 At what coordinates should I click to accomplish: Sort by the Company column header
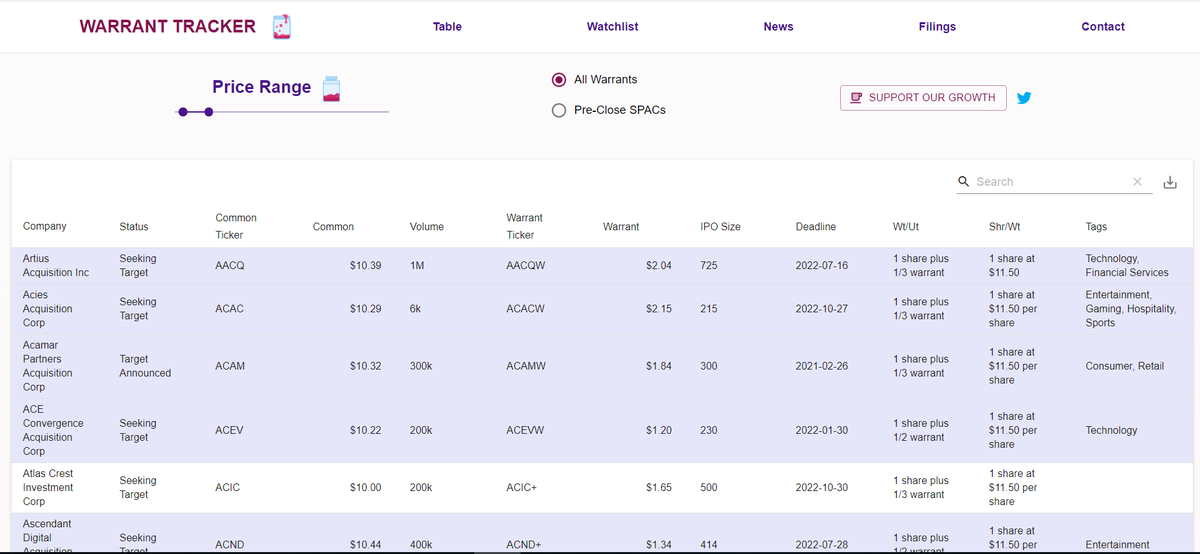click(45, 226)
